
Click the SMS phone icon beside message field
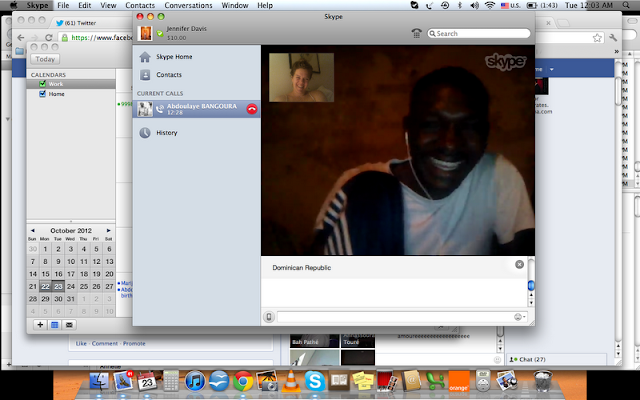coord(269,317)
